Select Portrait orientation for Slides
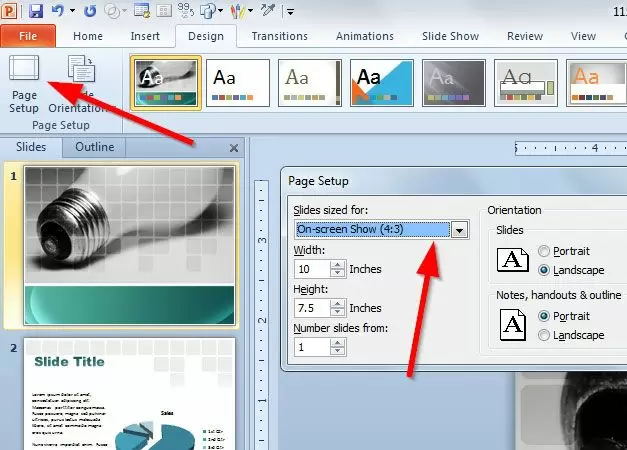 tap(545, 251)
